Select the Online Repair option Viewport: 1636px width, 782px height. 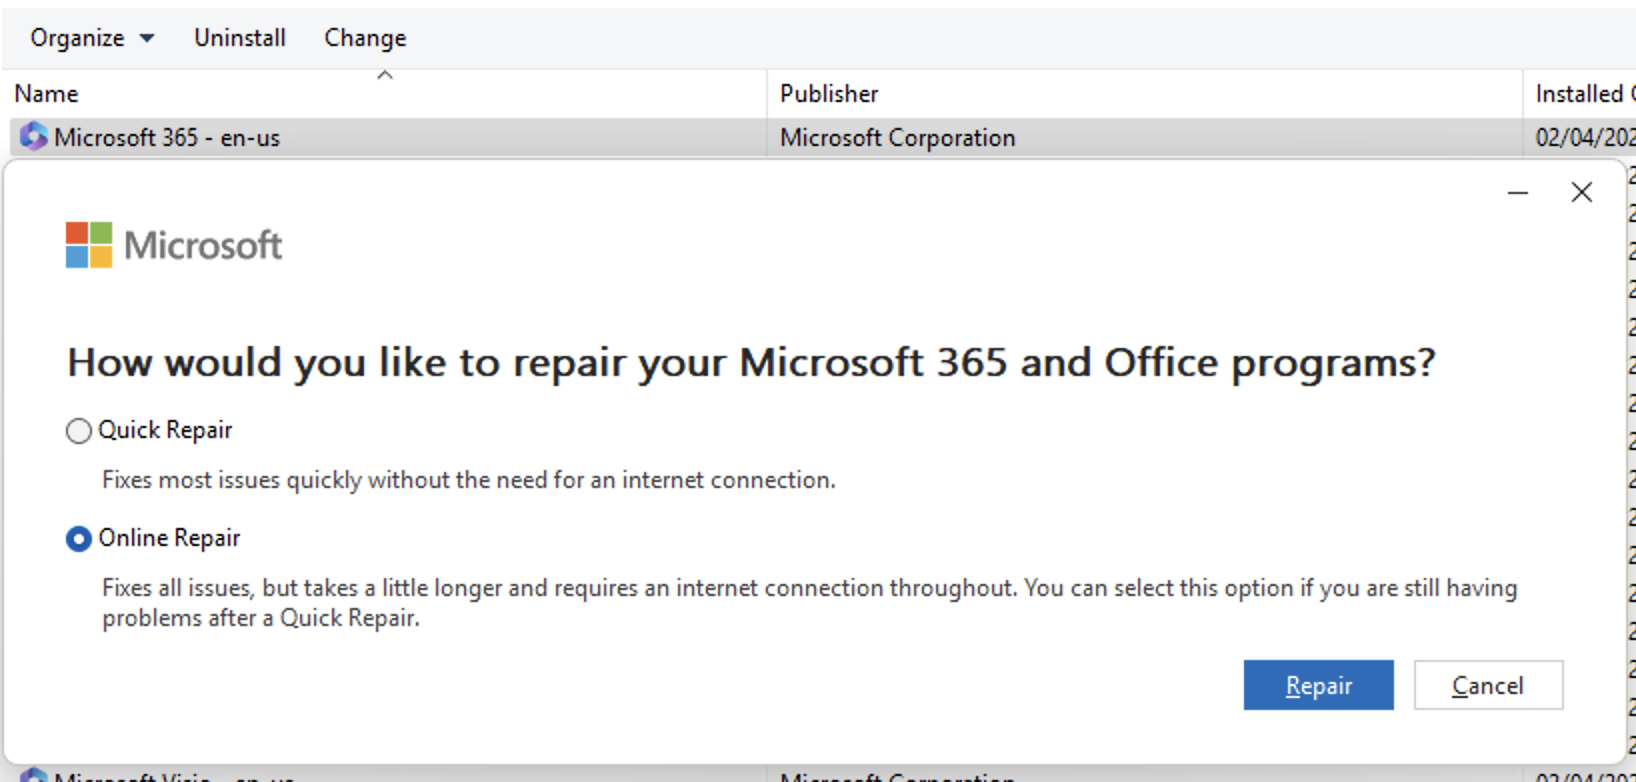(78, 538)
